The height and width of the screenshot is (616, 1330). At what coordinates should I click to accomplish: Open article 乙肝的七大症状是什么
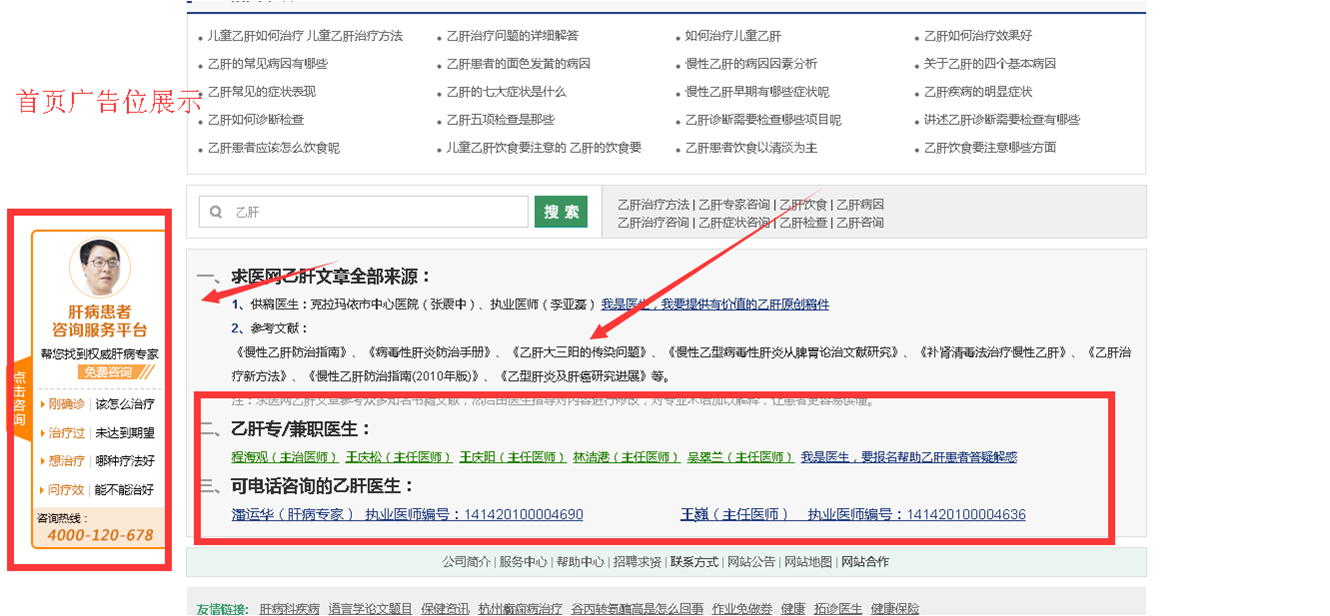506,92
